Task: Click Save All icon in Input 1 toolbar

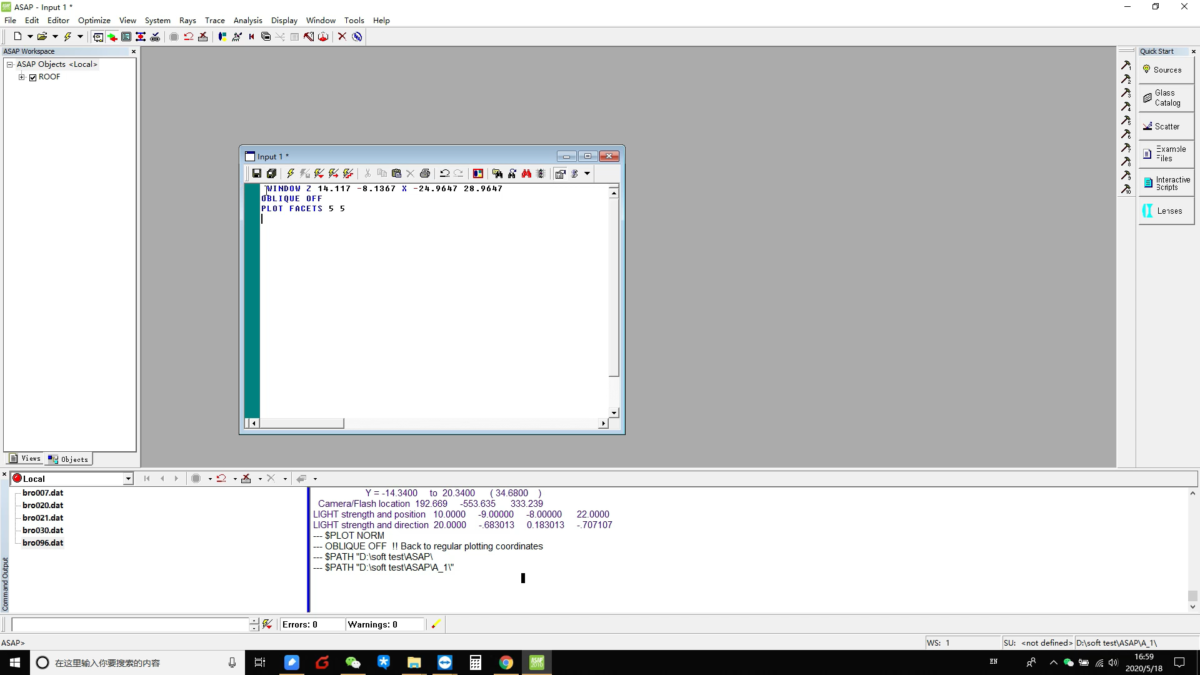Action: [272, 173]
